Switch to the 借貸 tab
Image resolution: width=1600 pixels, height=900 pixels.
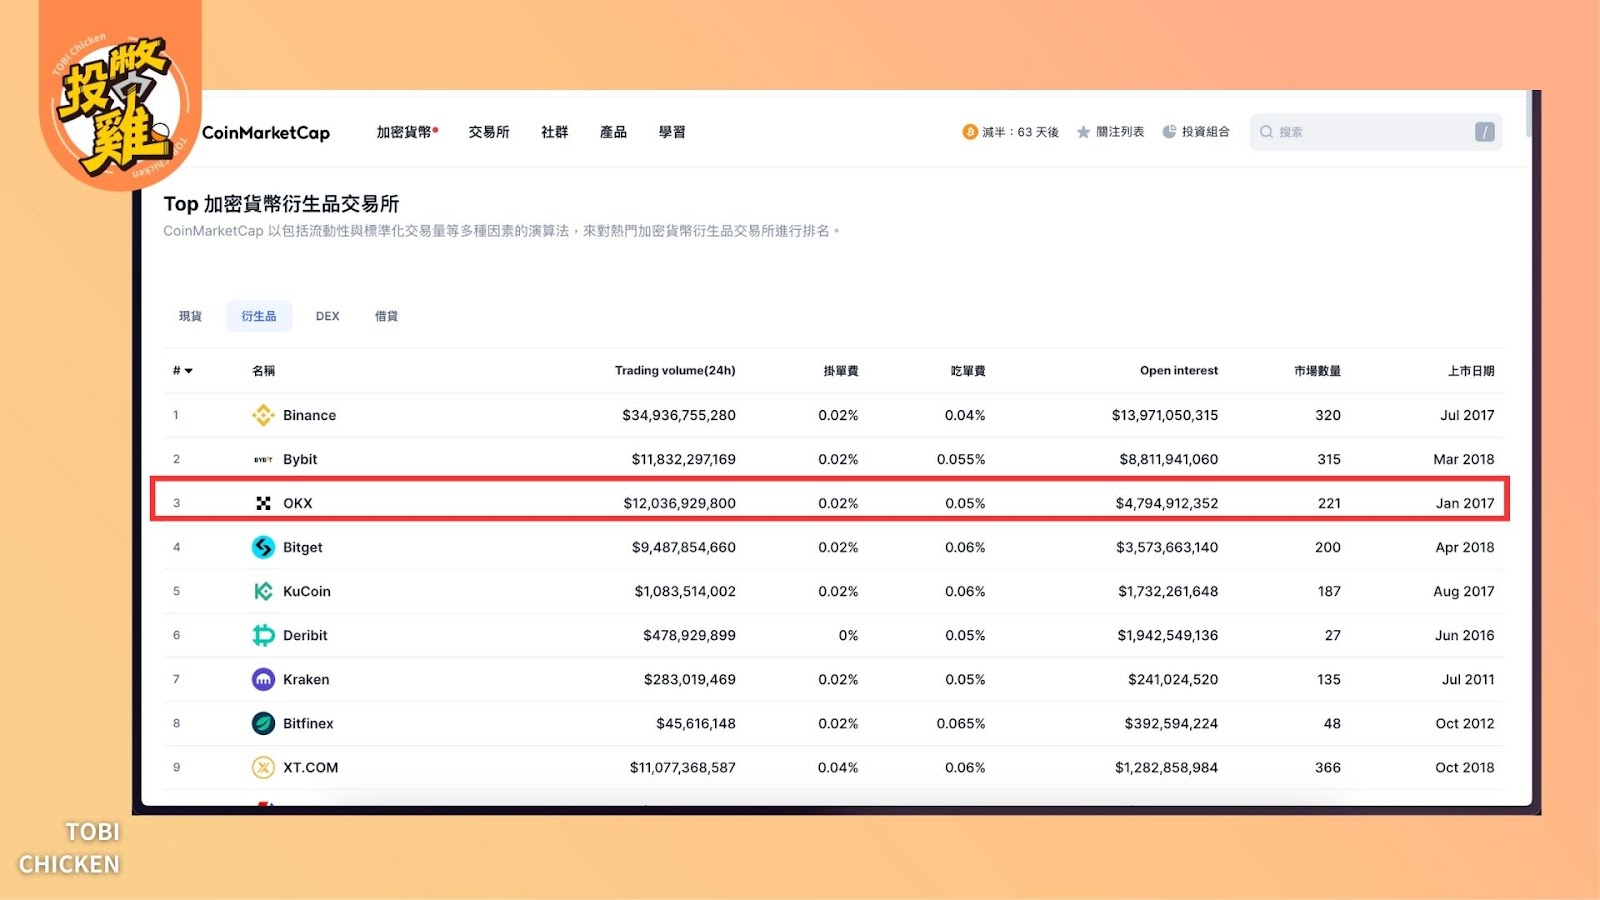(386, 316)
